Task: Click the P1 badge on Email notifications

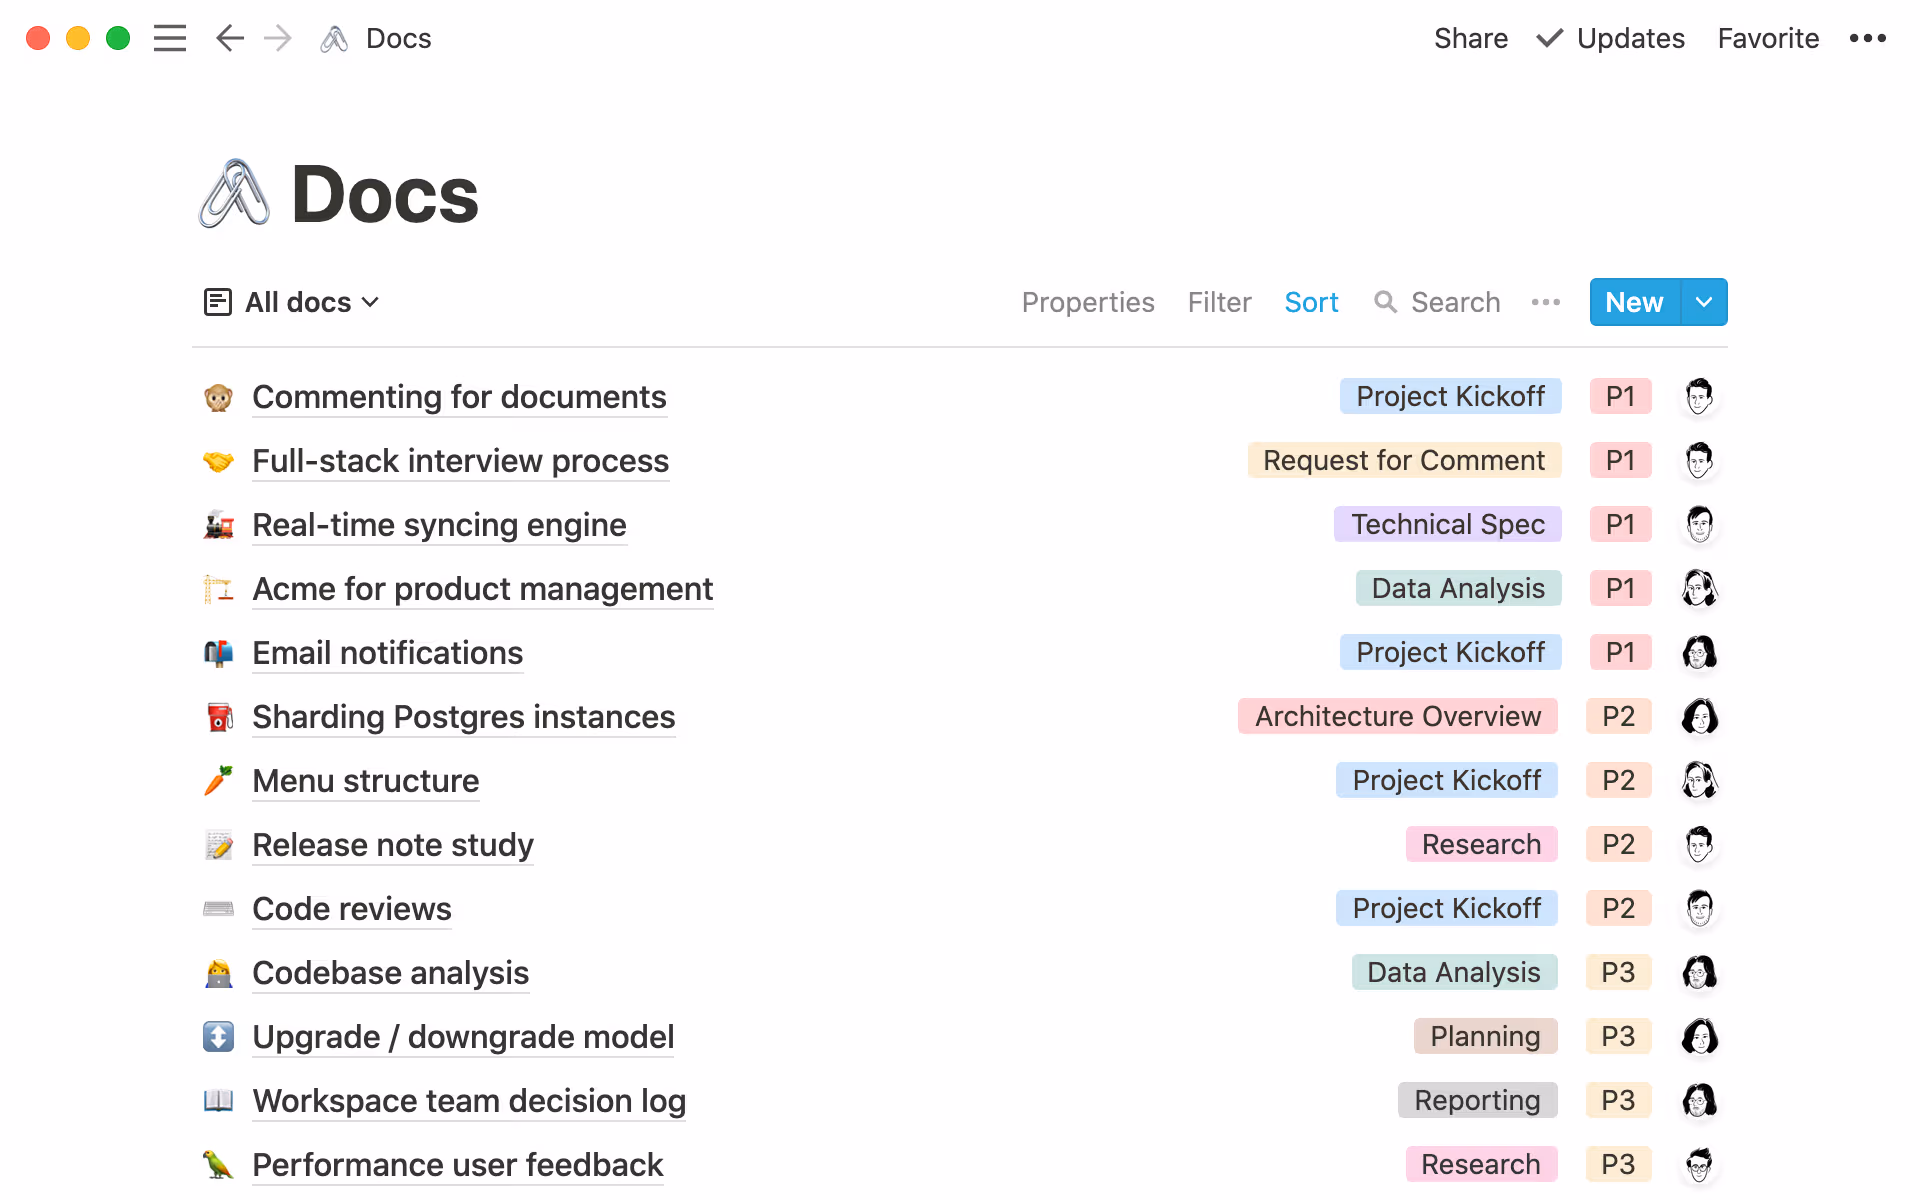Action: point(1620,652)
